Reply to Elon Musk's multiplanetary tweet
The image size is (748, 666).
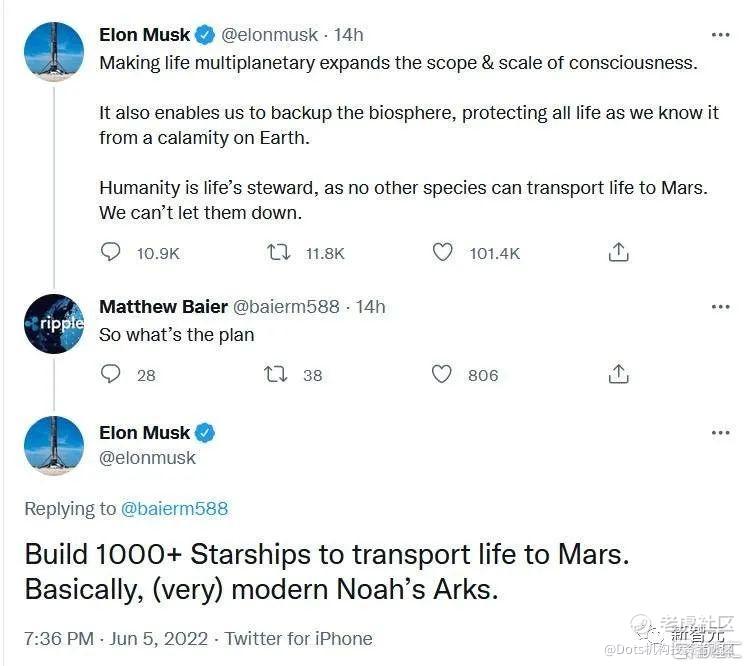pos(111,253)
